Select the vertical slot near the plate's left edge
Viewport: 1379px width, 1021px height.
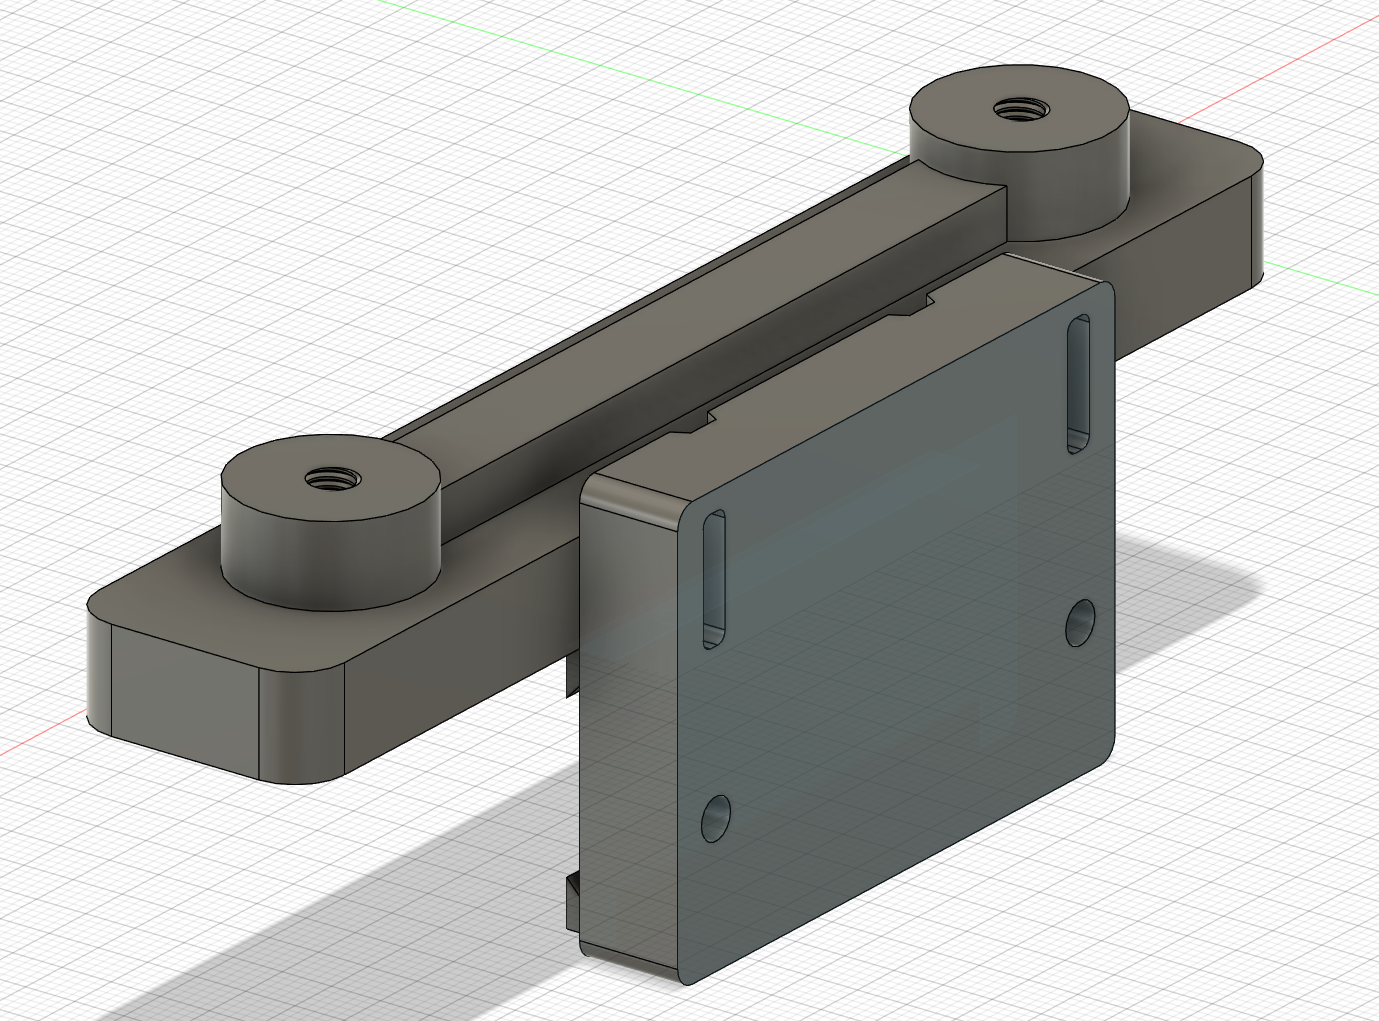[x=714, y=578]
